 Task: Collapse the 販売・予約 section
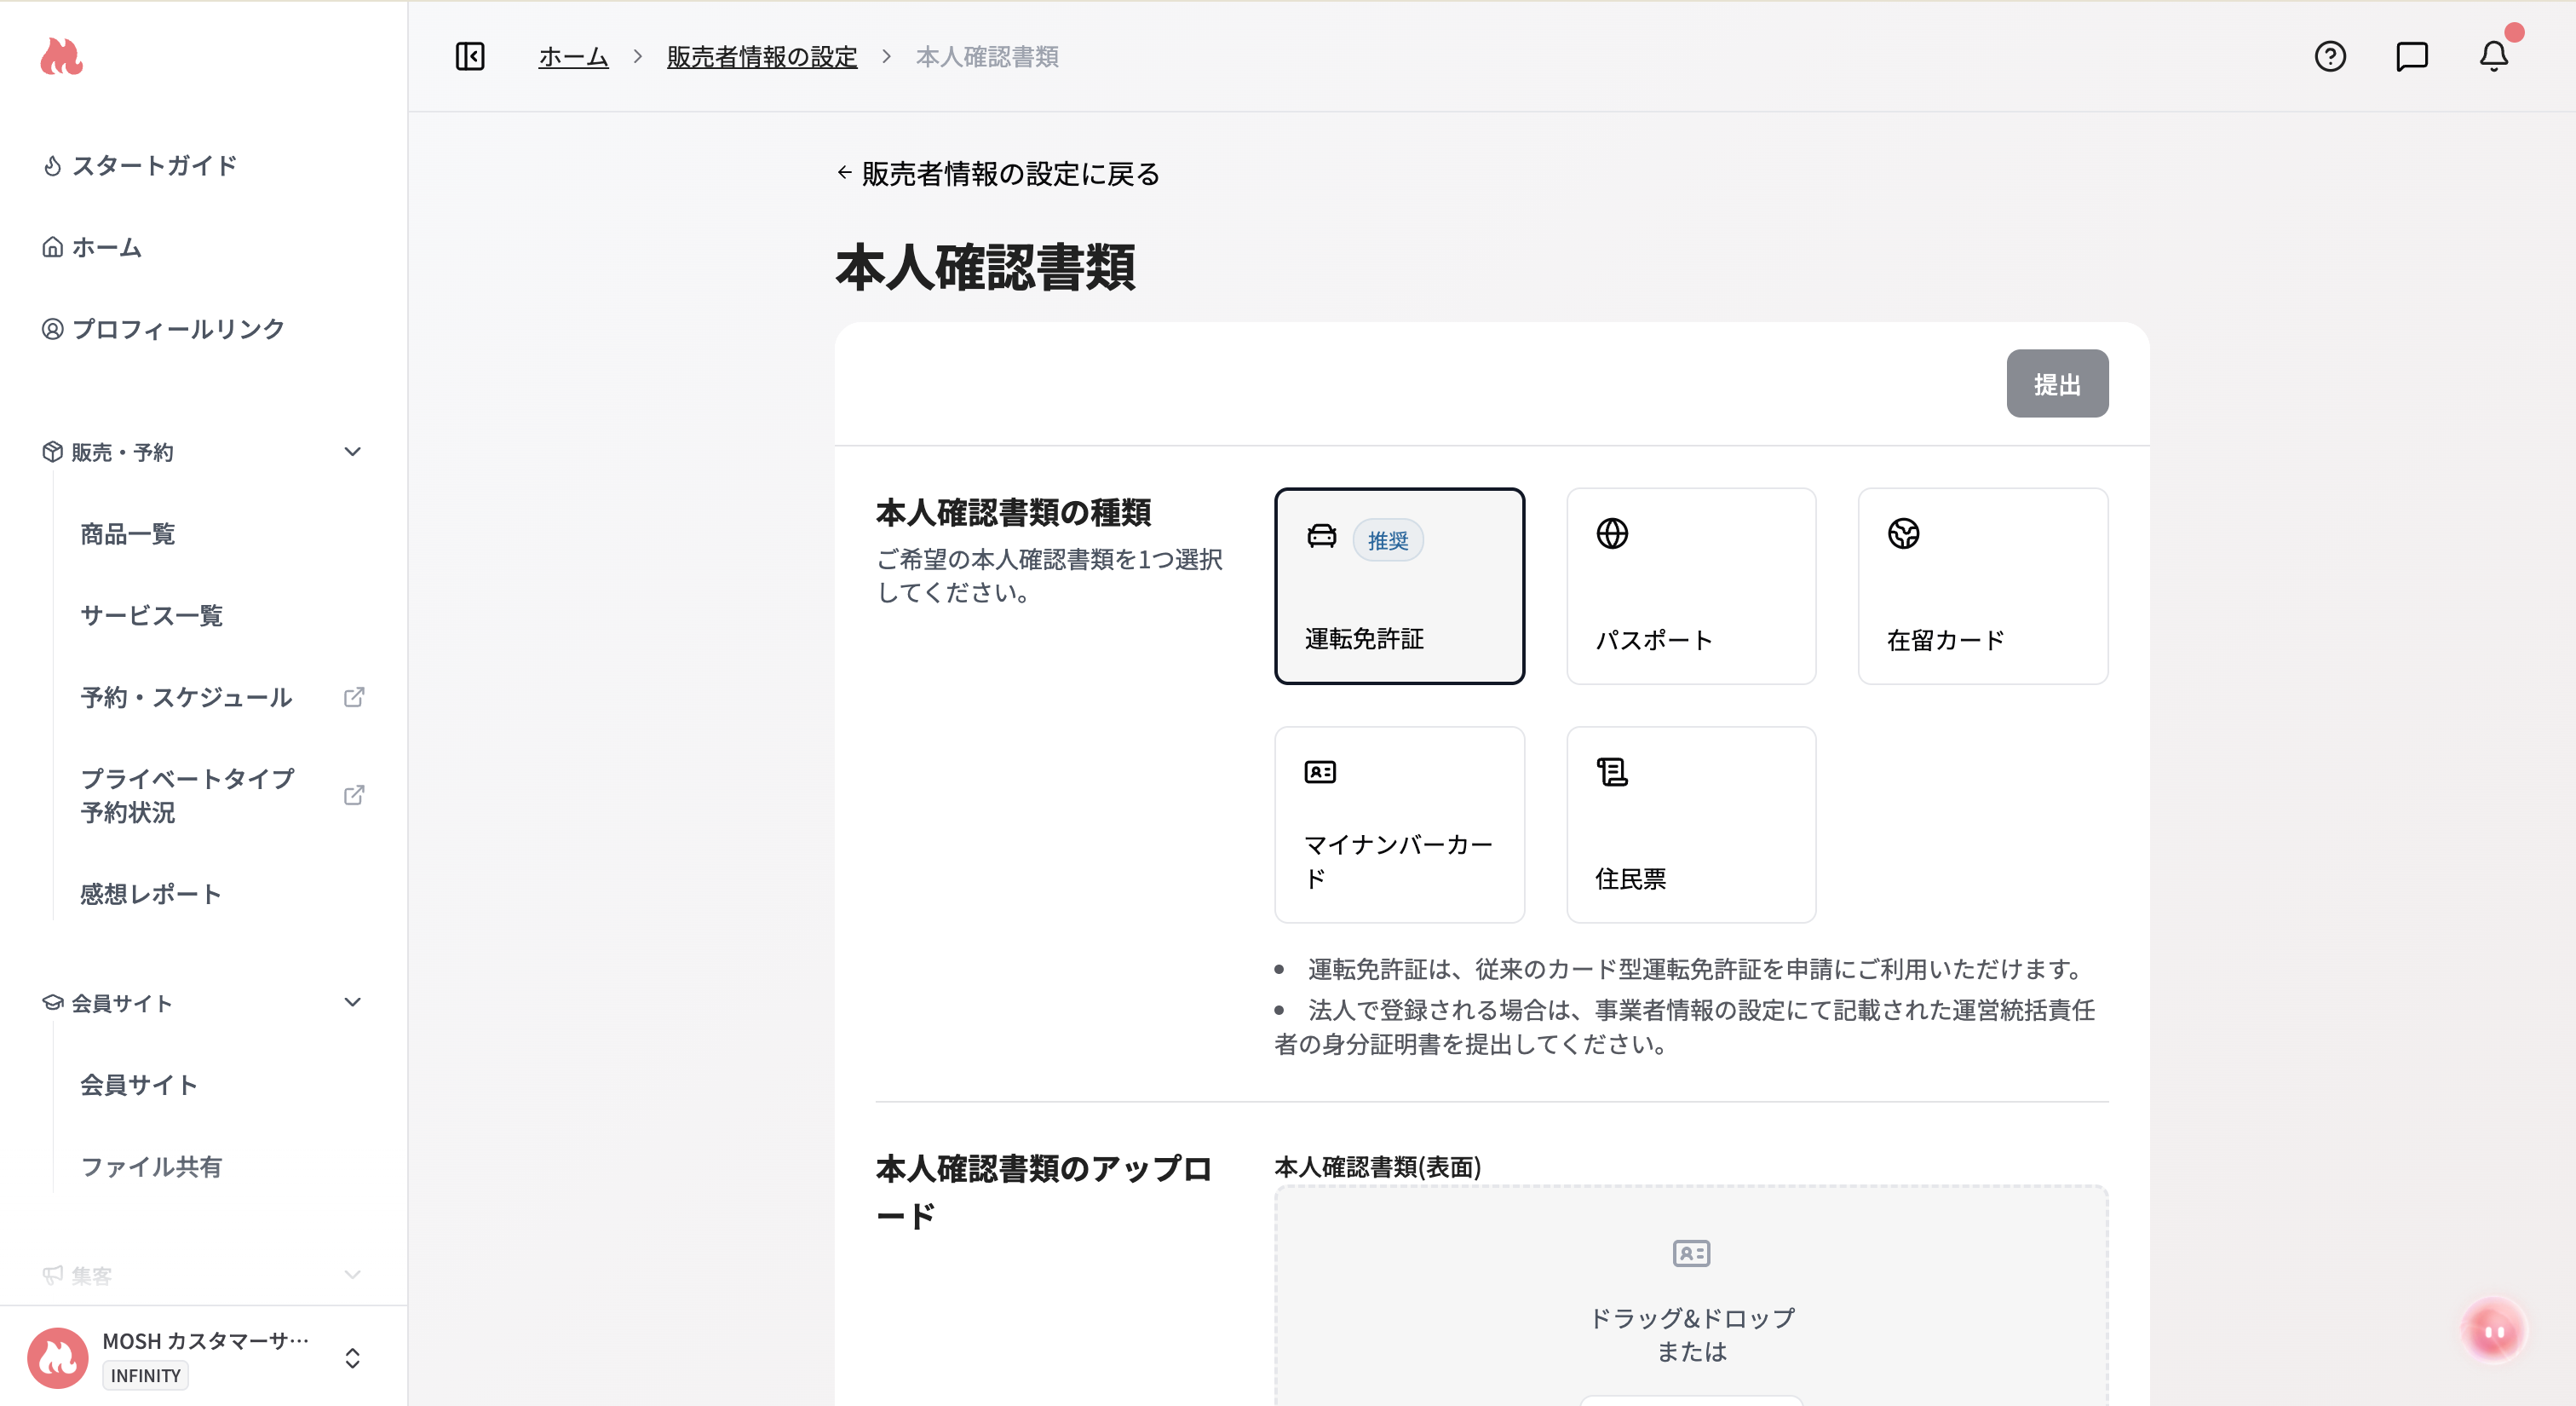click(x=352, y=452)
